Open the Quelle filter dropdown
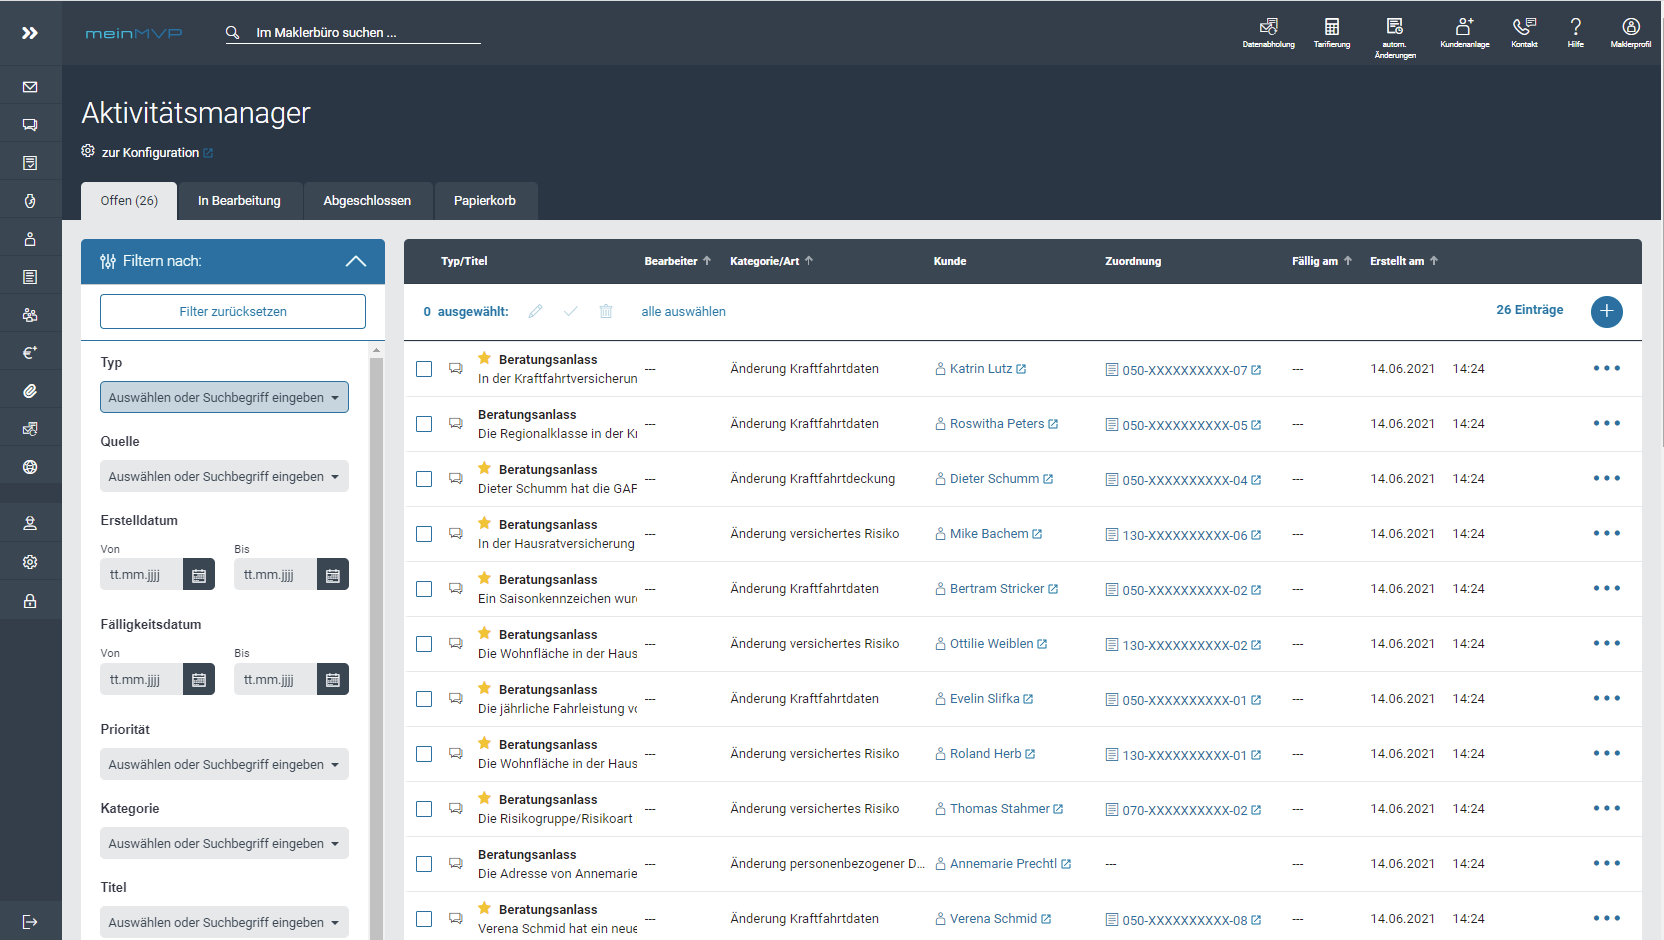Image resolution: width=1664 pixels, height=940 pixels. pyautogui.click(x=224, y=476)
